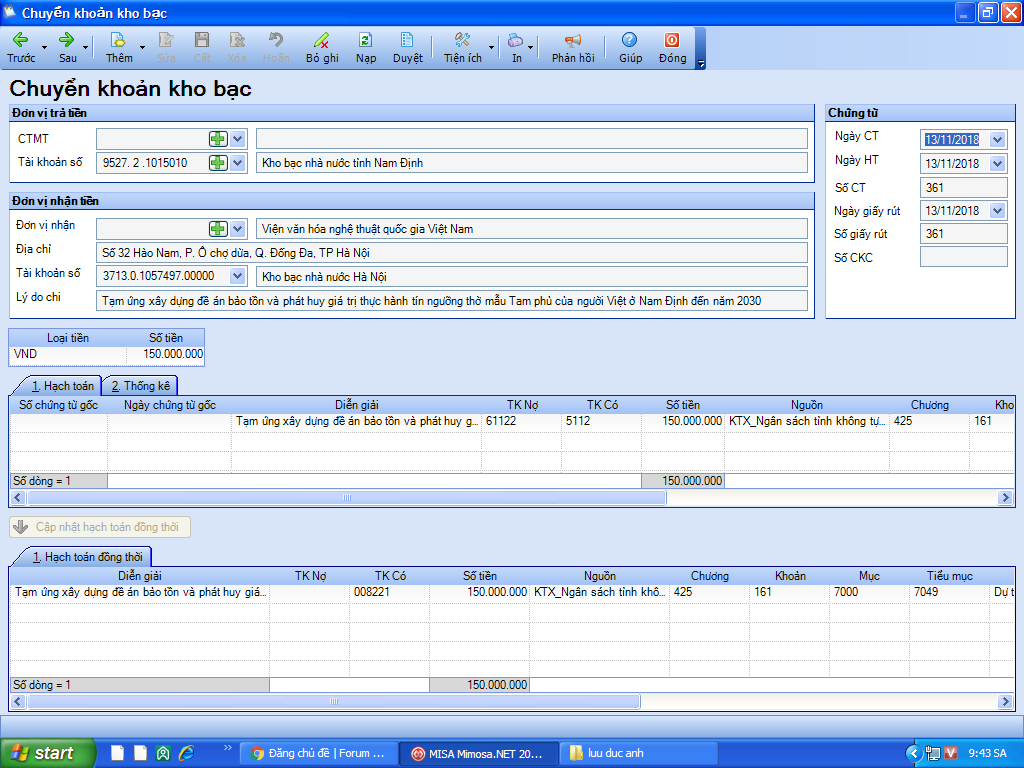
Task: Click the Nạp (reload) toolbar icon
Action: (366, 40)
